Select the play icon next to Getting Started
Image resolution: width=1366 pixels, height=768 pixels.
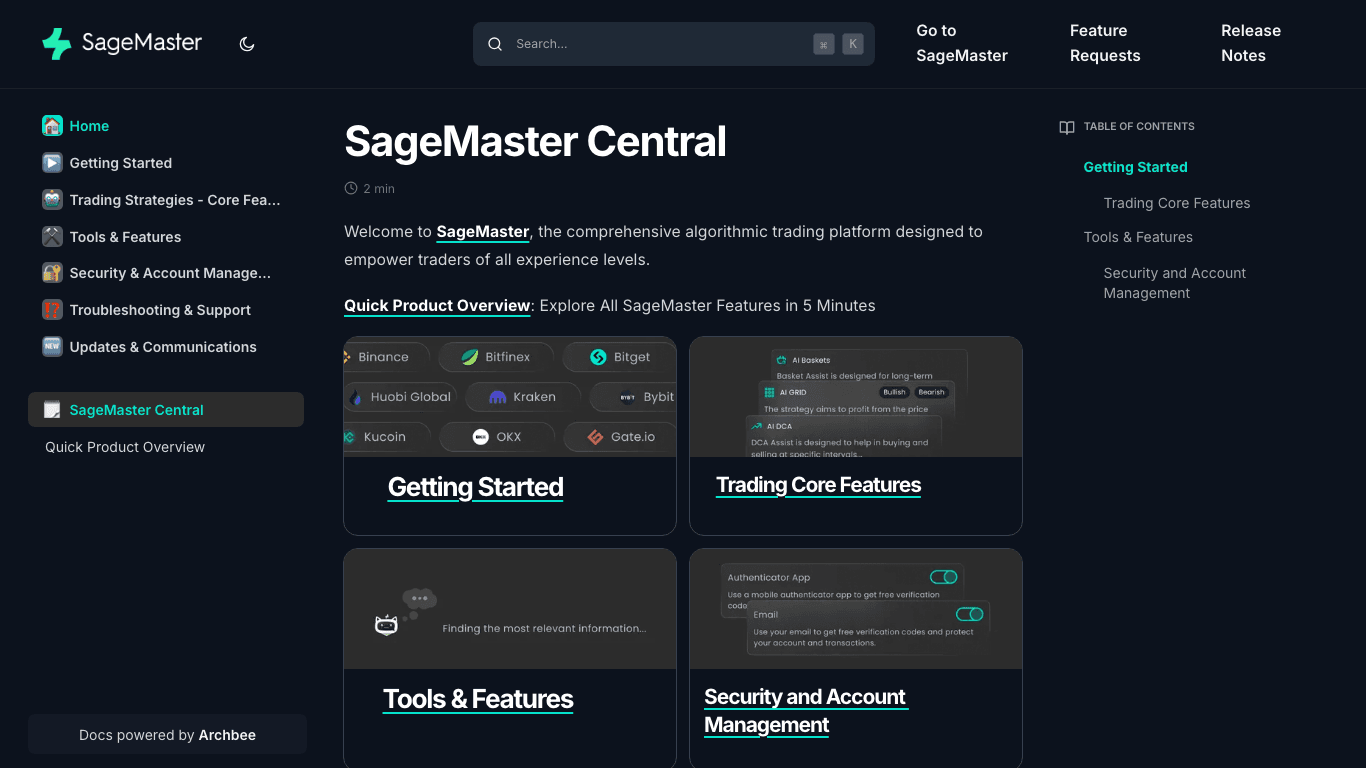click(x=52, y=162)
